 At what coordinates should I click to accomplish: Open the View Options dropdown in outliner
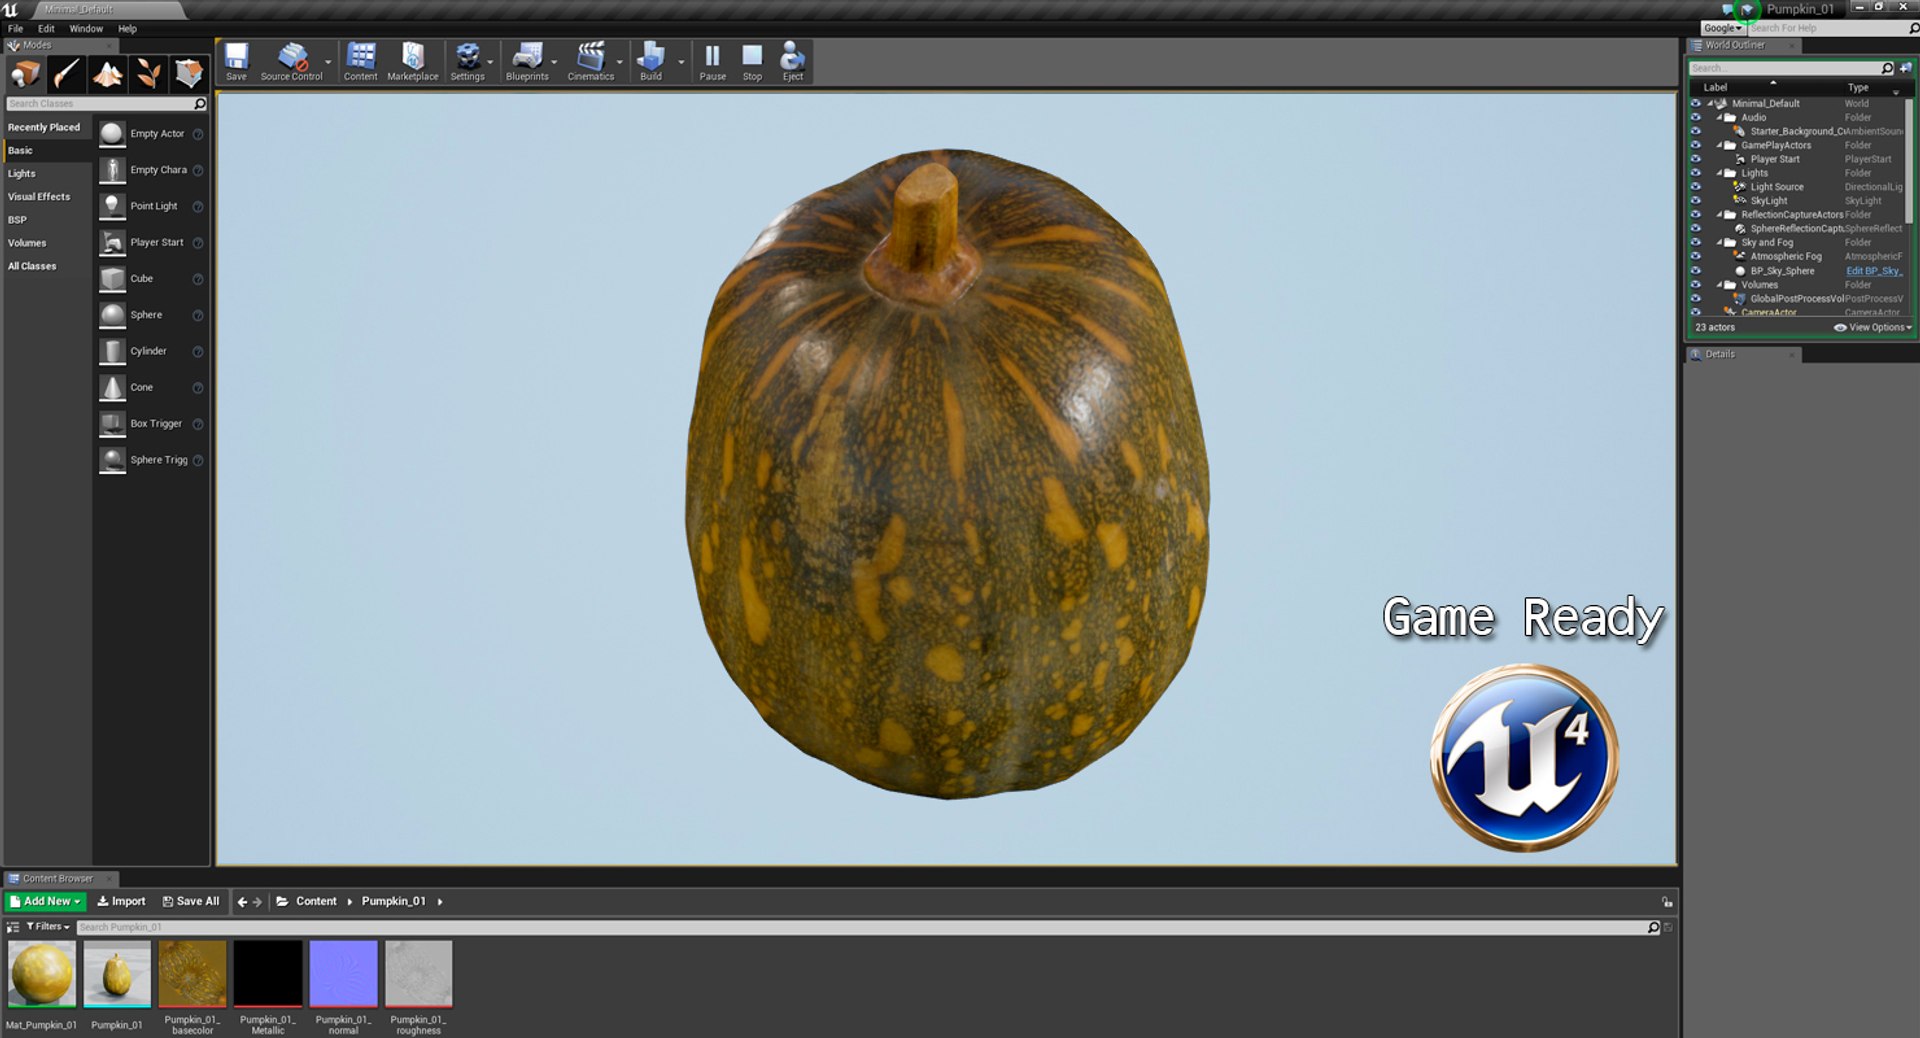tap(1872, 327)
